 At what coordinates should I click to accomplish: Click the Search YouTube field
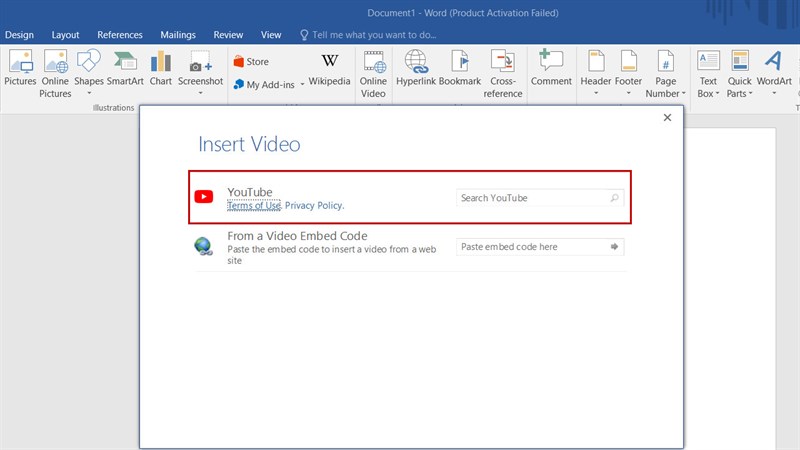tap(540, 197)
